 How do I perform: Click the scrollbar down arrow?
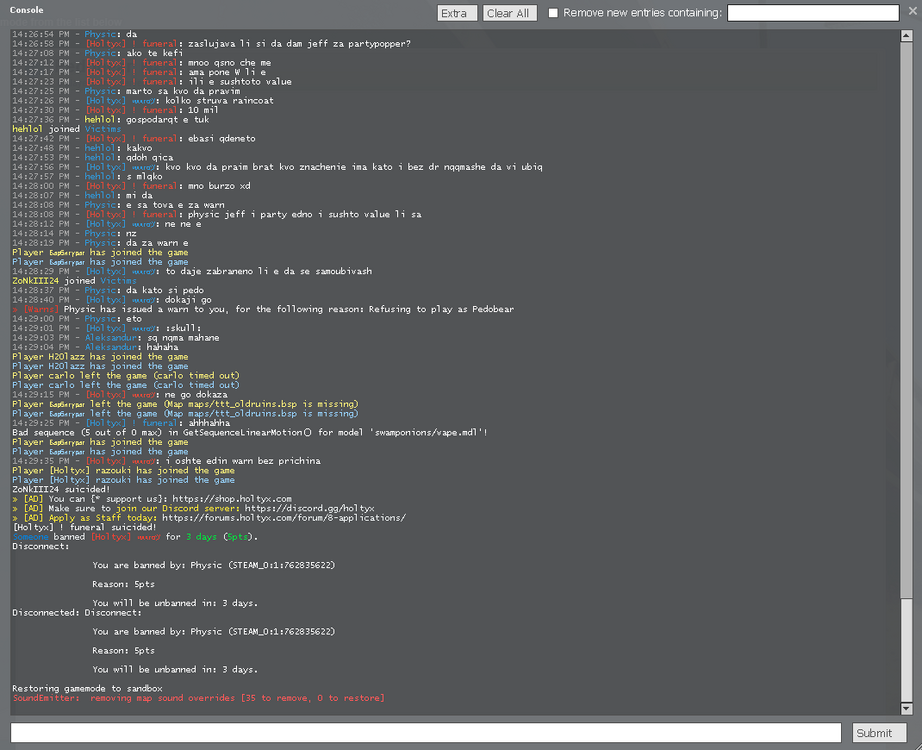(x=907, y=710)
